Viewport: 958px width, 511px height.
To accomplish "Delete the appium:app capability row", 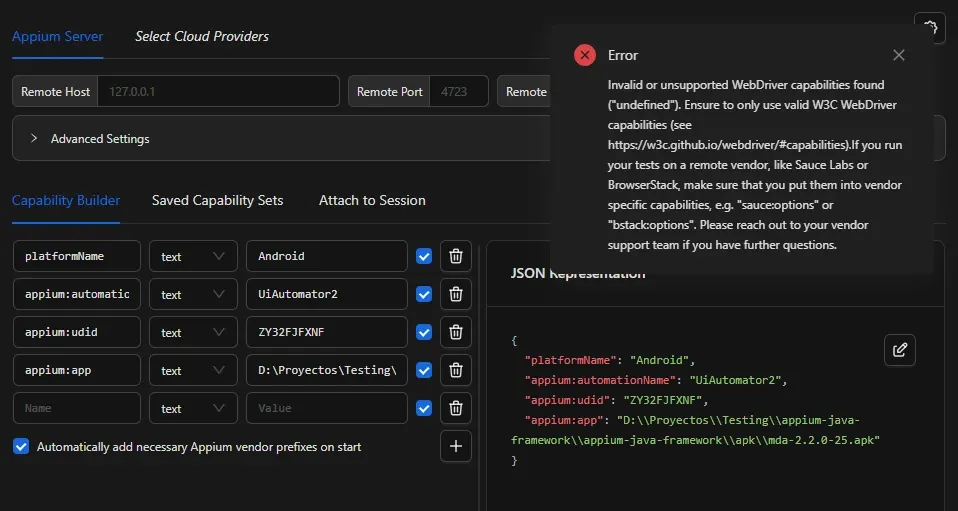I will (x=456, y=370).
